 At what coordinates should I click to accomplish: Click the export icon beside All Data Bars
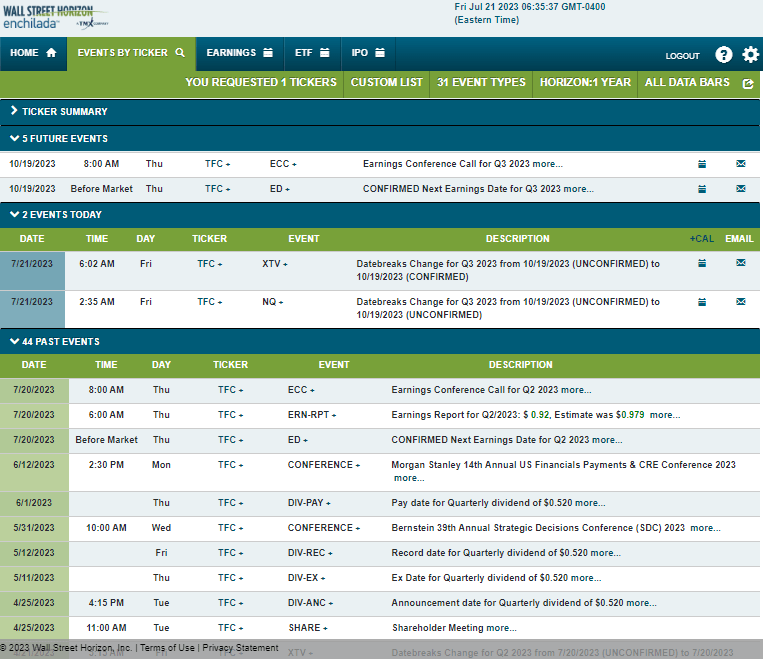tap(748, 84)
